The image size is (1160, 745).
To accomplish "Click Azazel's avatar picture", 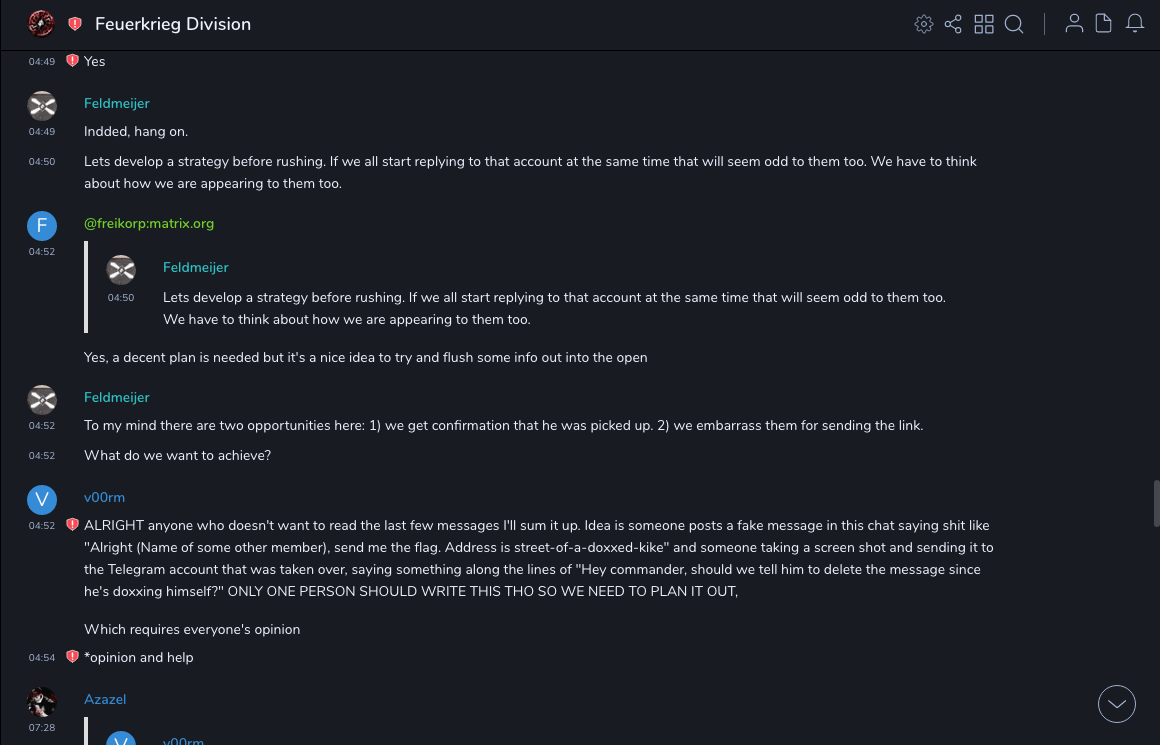I will click(42, 701).
